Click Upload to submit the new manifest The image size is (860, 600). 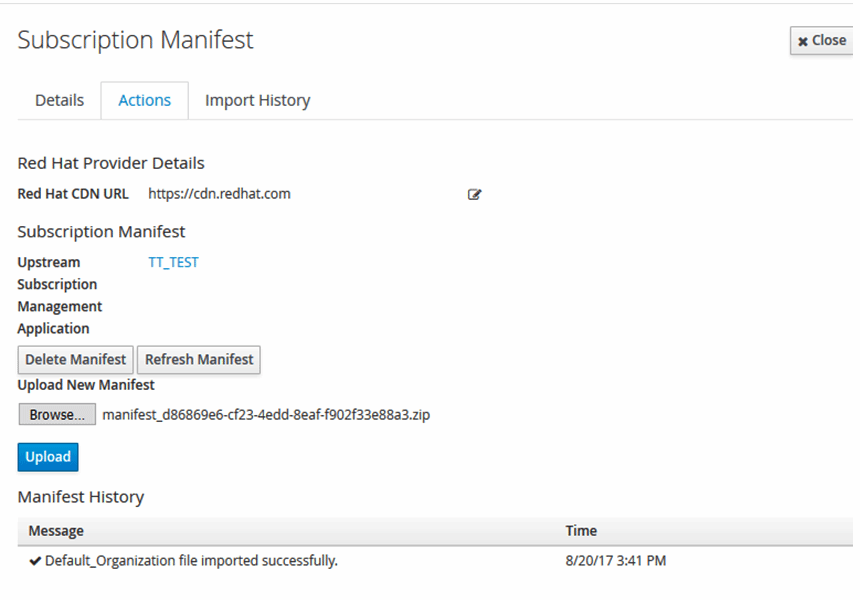click(47, 456)
